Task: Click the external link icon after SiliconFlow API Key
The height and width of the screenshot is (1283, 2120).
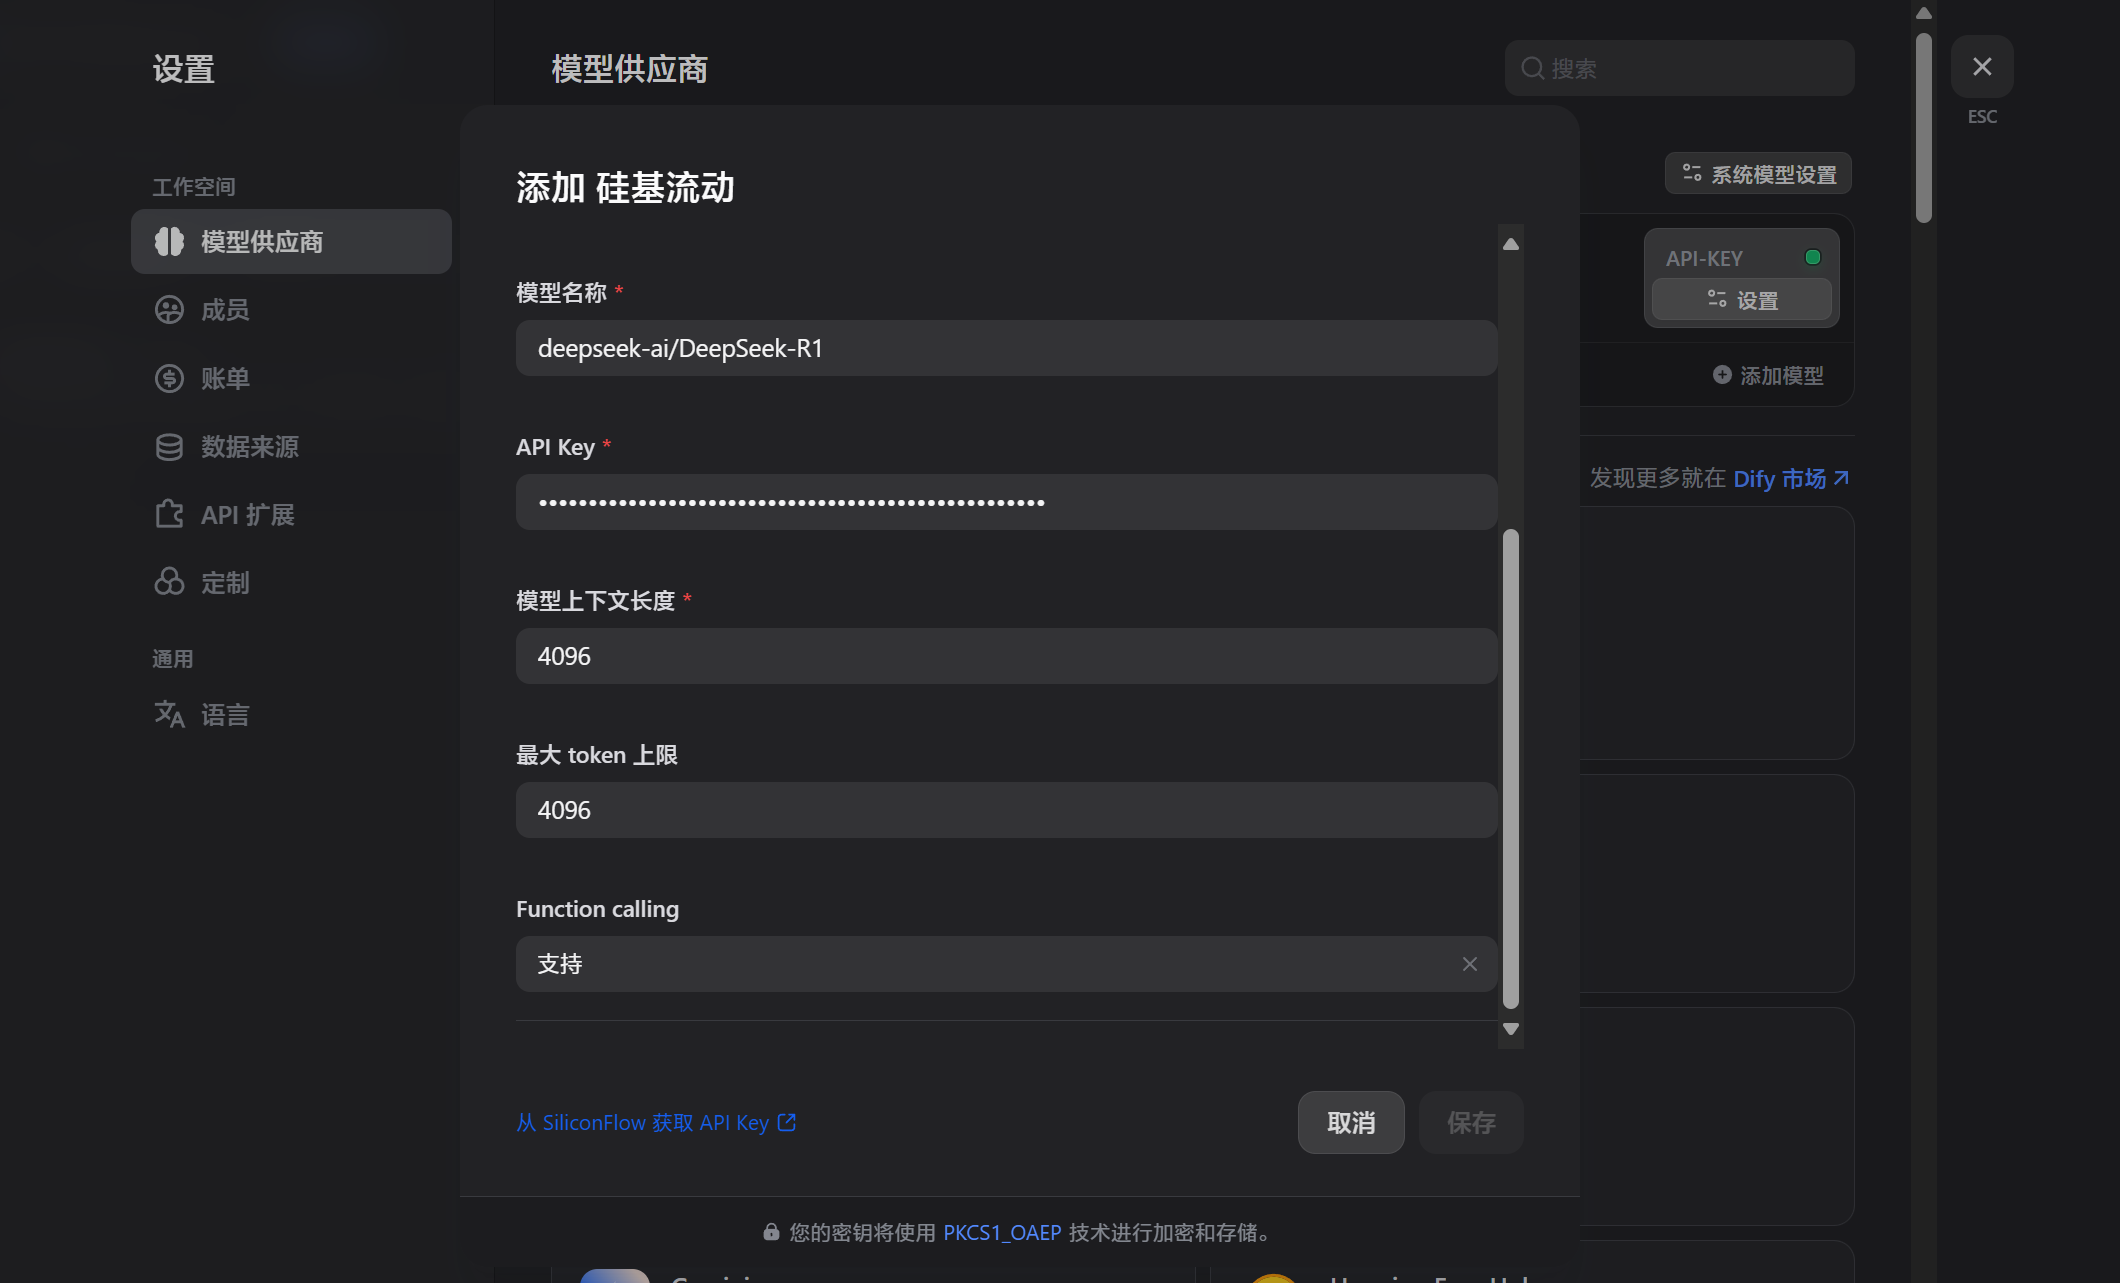Action: (x=787, y=1122)
